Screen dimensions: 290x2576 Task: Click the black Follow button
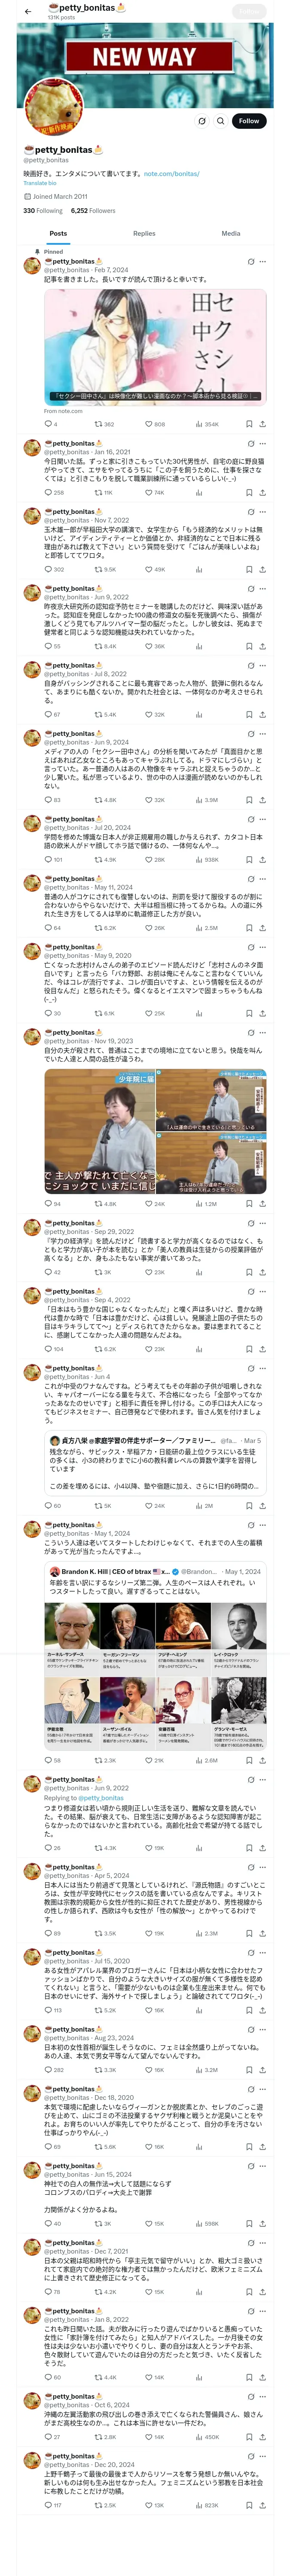[249, 120]
